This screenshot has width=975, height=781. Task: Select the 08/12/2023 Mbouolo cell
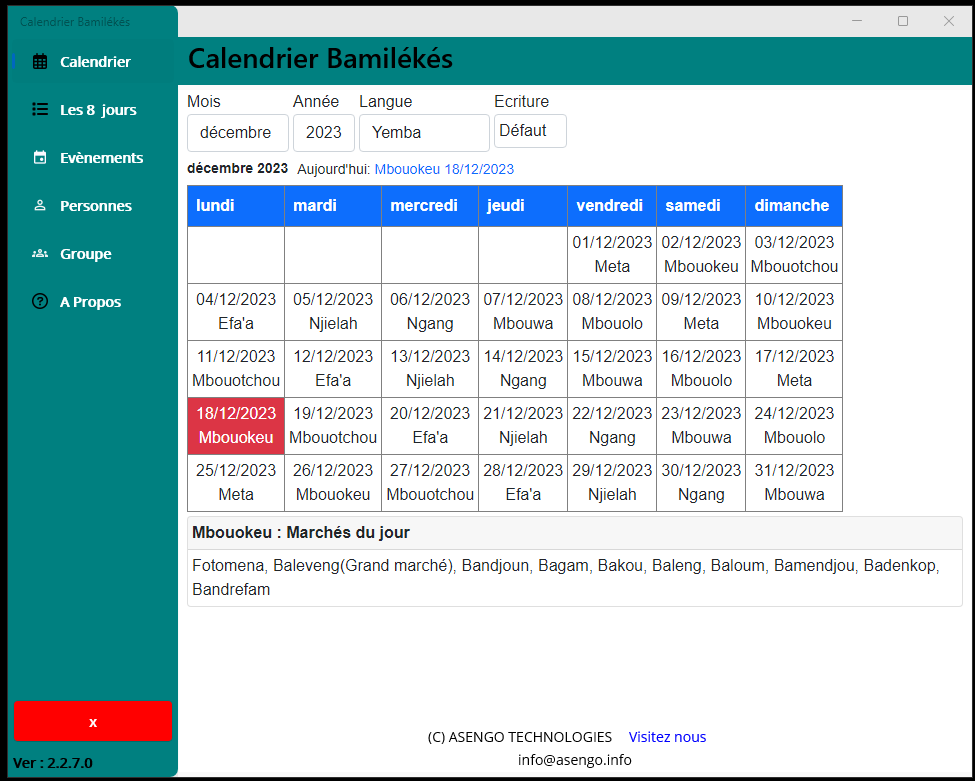point(612,312)
